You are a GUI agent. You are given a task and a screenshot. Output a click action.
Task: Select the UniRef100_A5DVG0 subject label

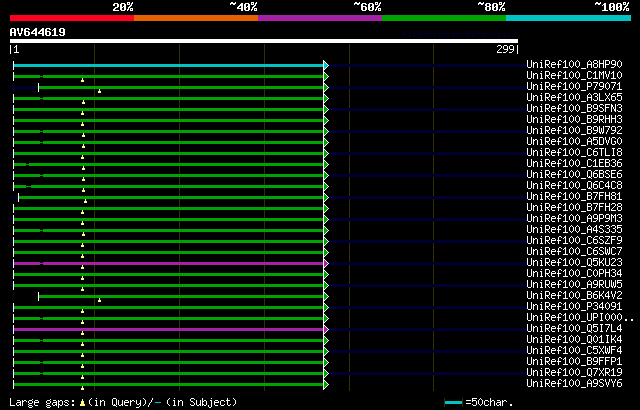[x=574, y=142]
